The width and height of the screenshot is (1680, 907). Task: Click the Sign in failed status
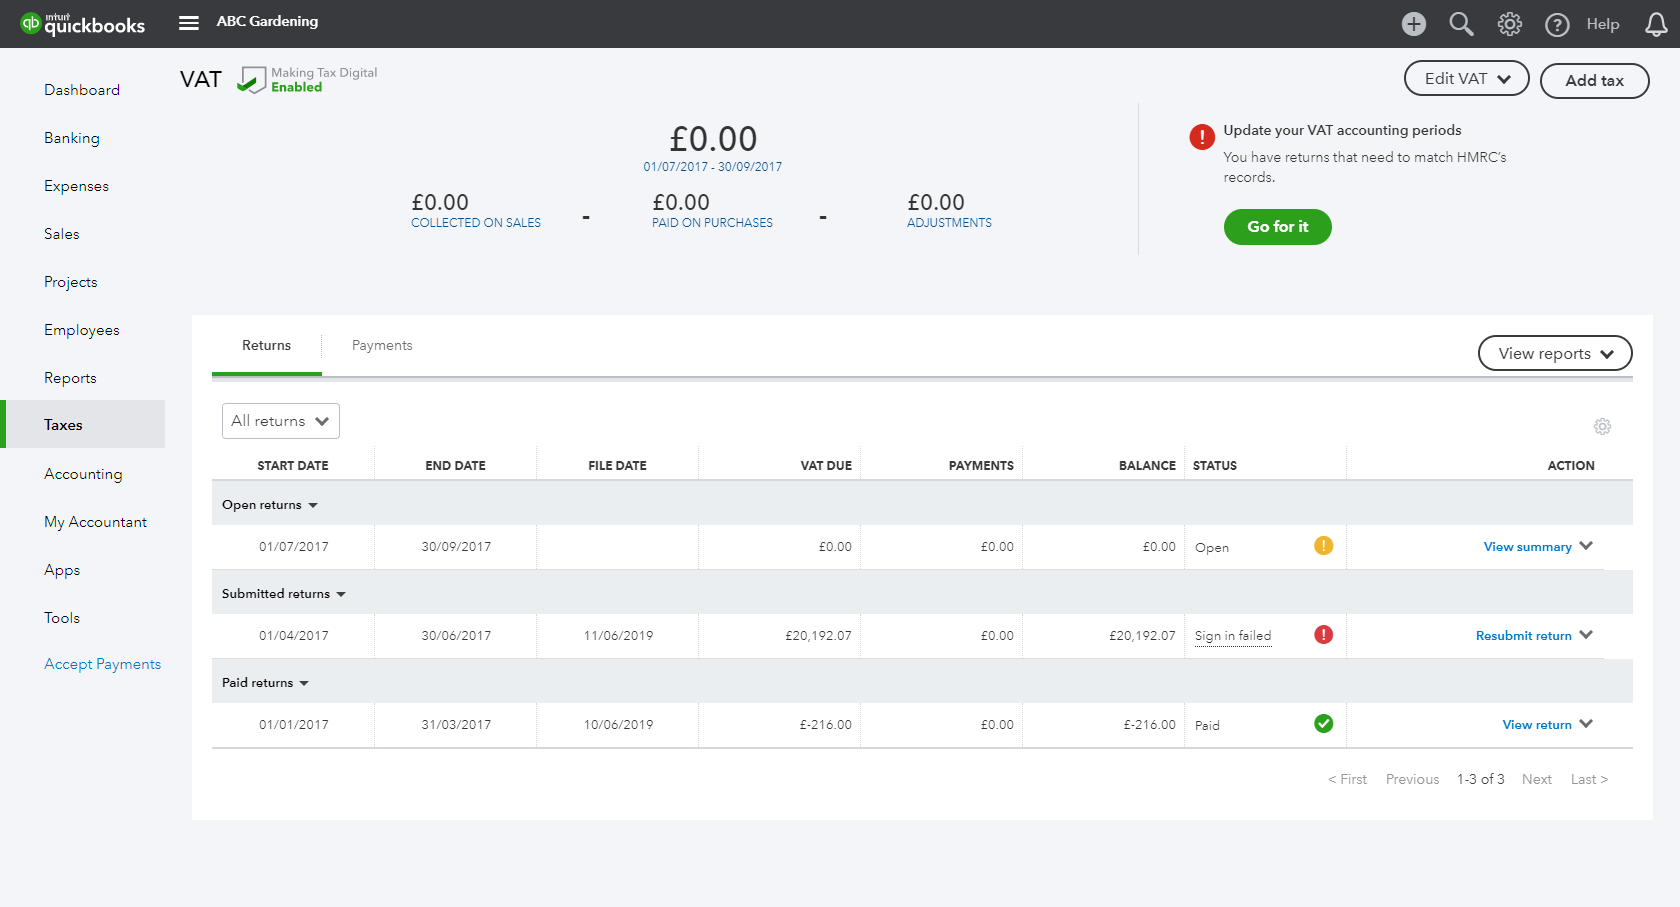(1233, 636)
